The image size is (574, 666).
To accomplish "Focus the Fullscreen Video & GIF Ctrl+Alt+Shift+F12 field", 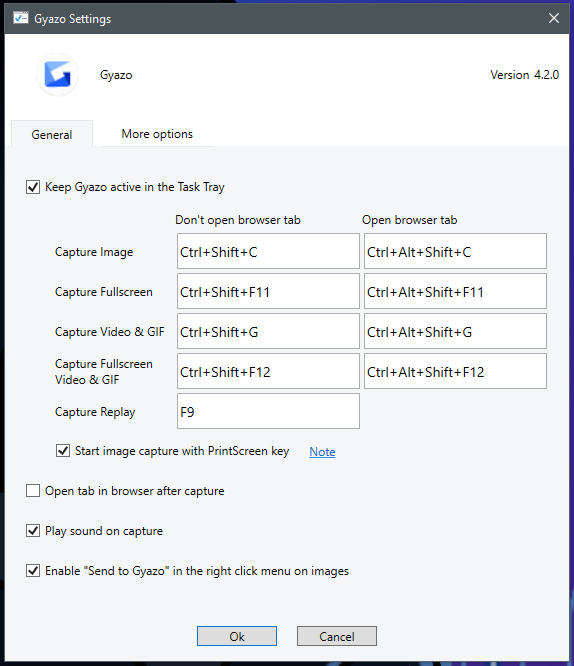I will pos(455,371).
